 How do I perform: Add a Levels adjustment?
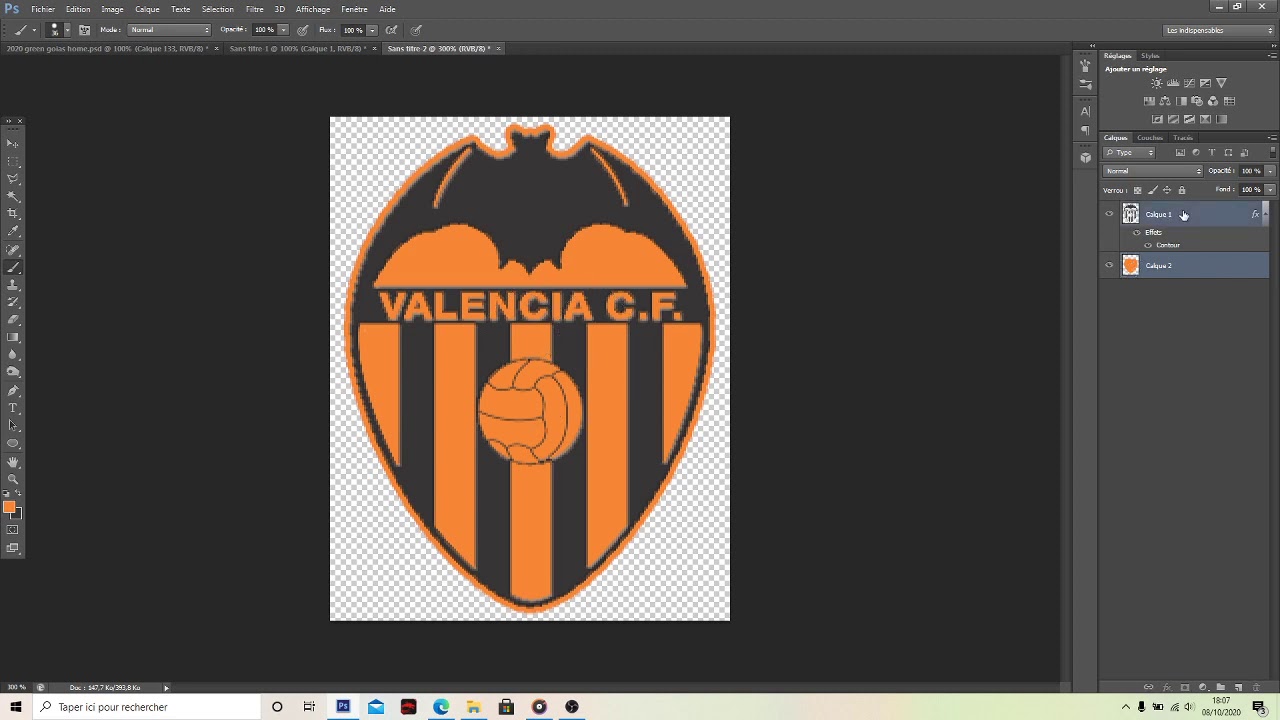point(1173,83)
